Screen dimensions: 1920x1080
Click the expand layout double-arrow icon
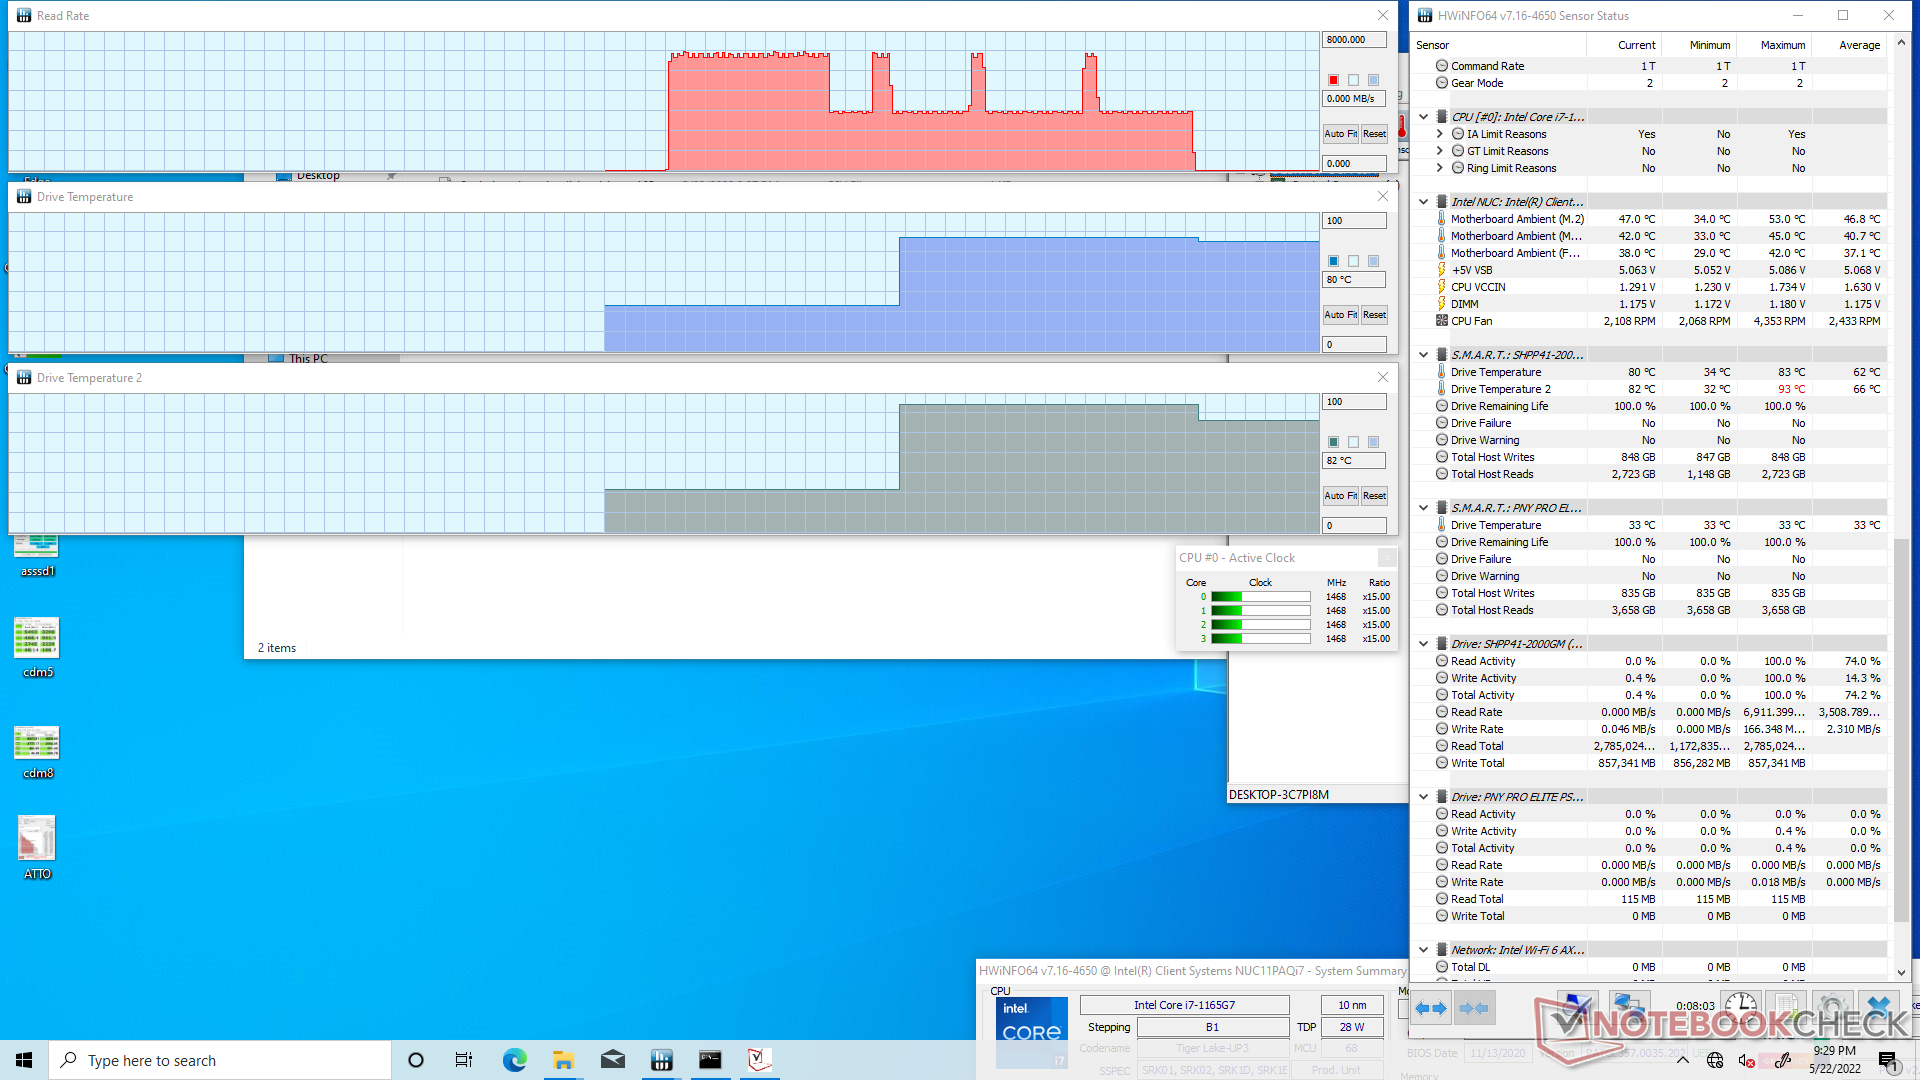1431,1008
